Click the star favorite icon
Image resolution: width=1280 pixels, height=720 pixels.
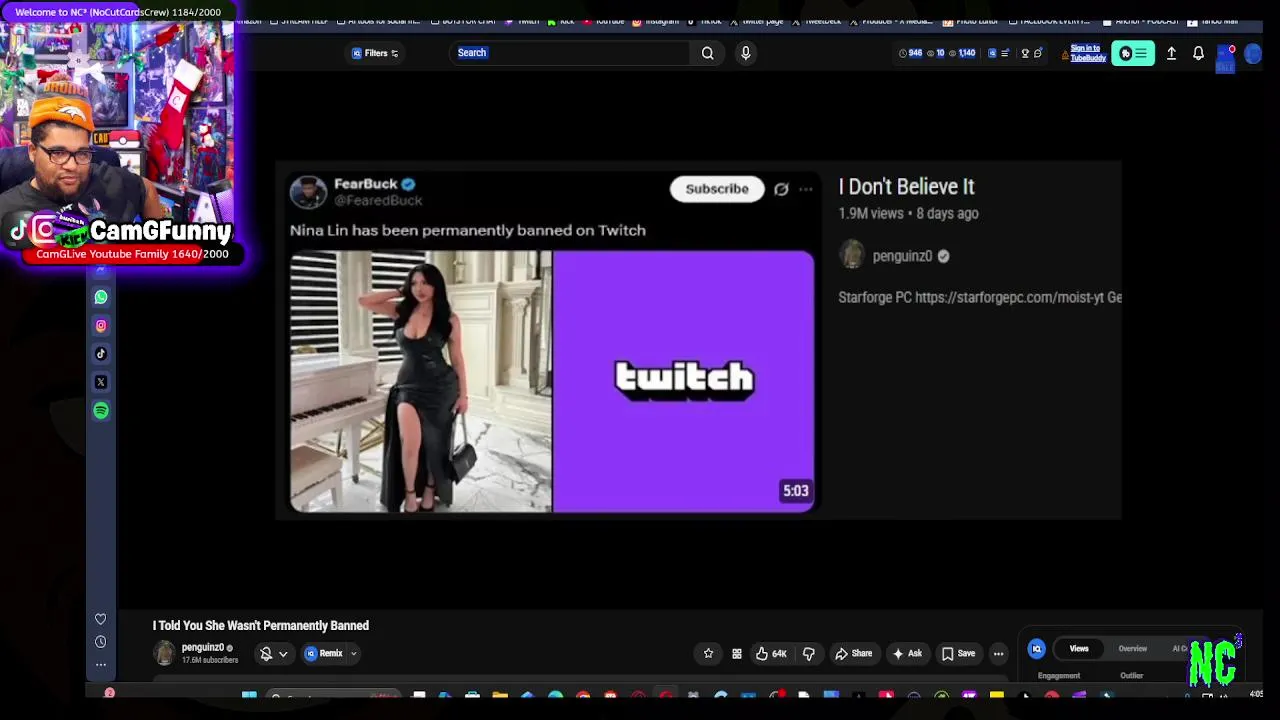[708, 653]
